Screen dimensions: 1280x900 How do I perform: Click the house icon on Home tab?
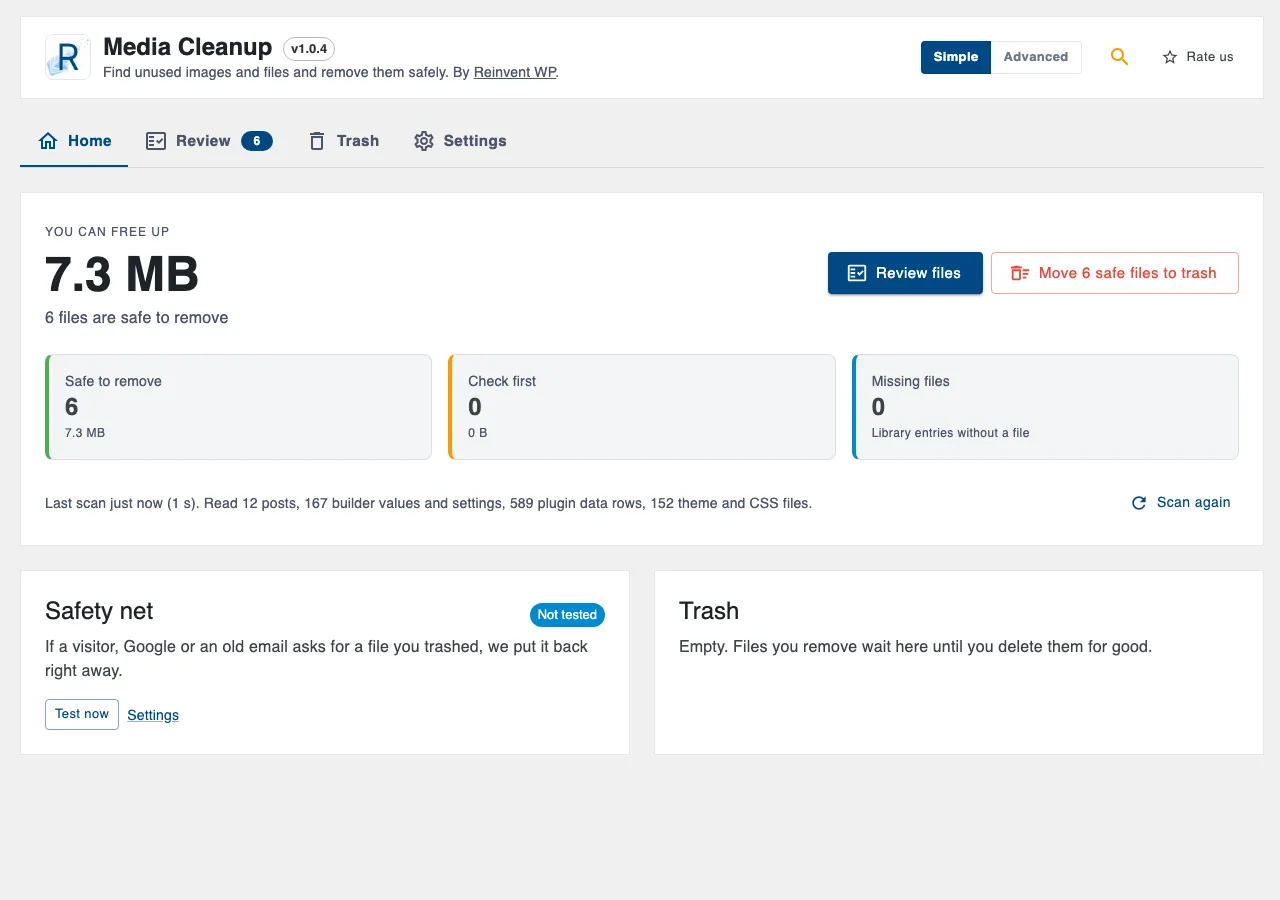[x=48, y=141]
